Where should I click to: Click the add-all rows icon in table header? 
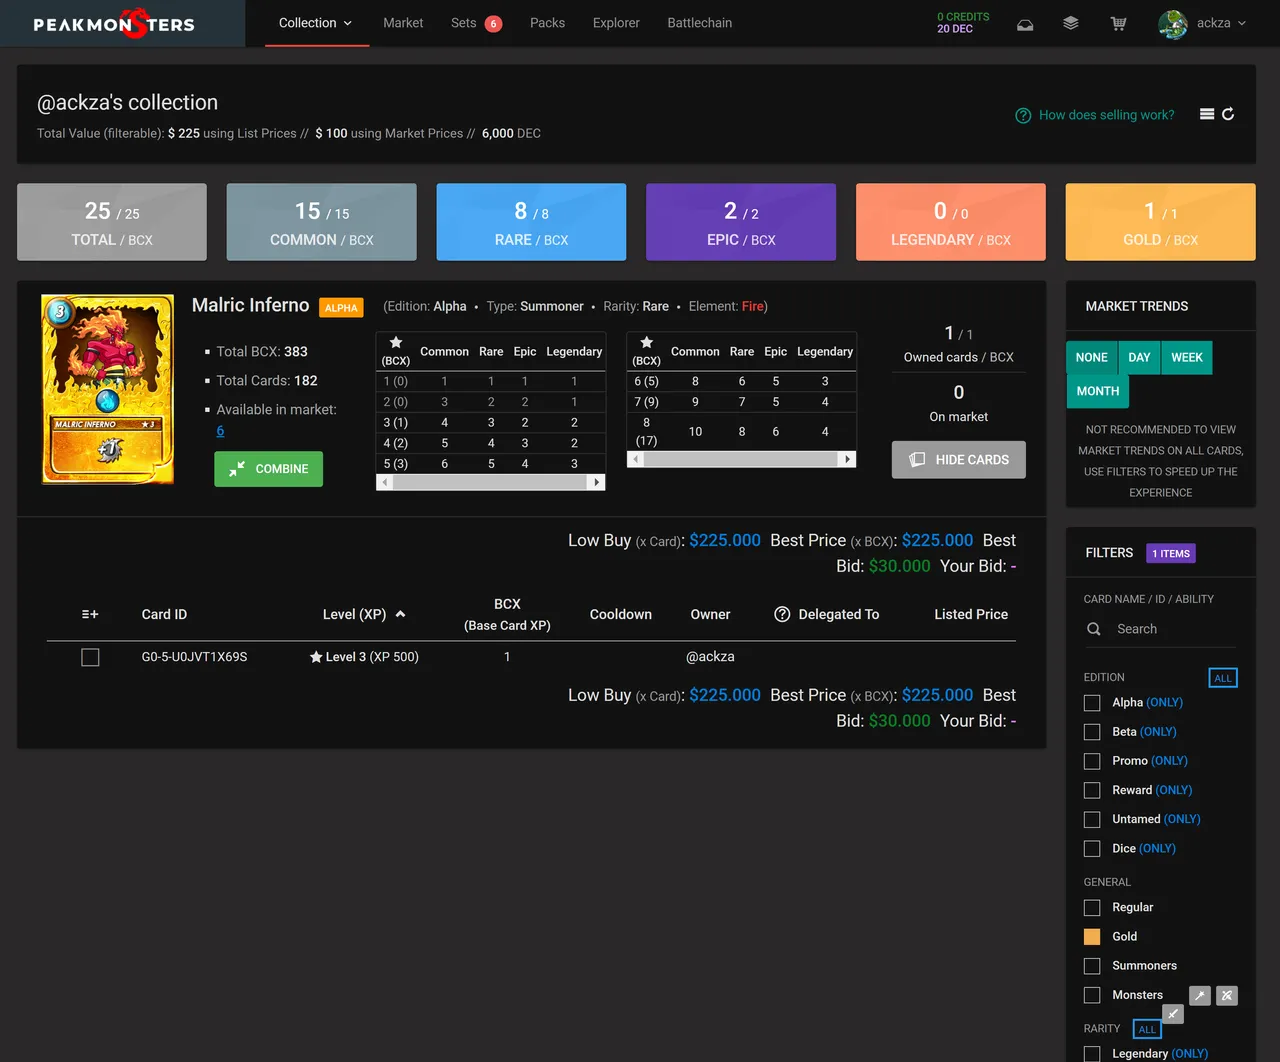pyautogui.click(x=90, y=614)
